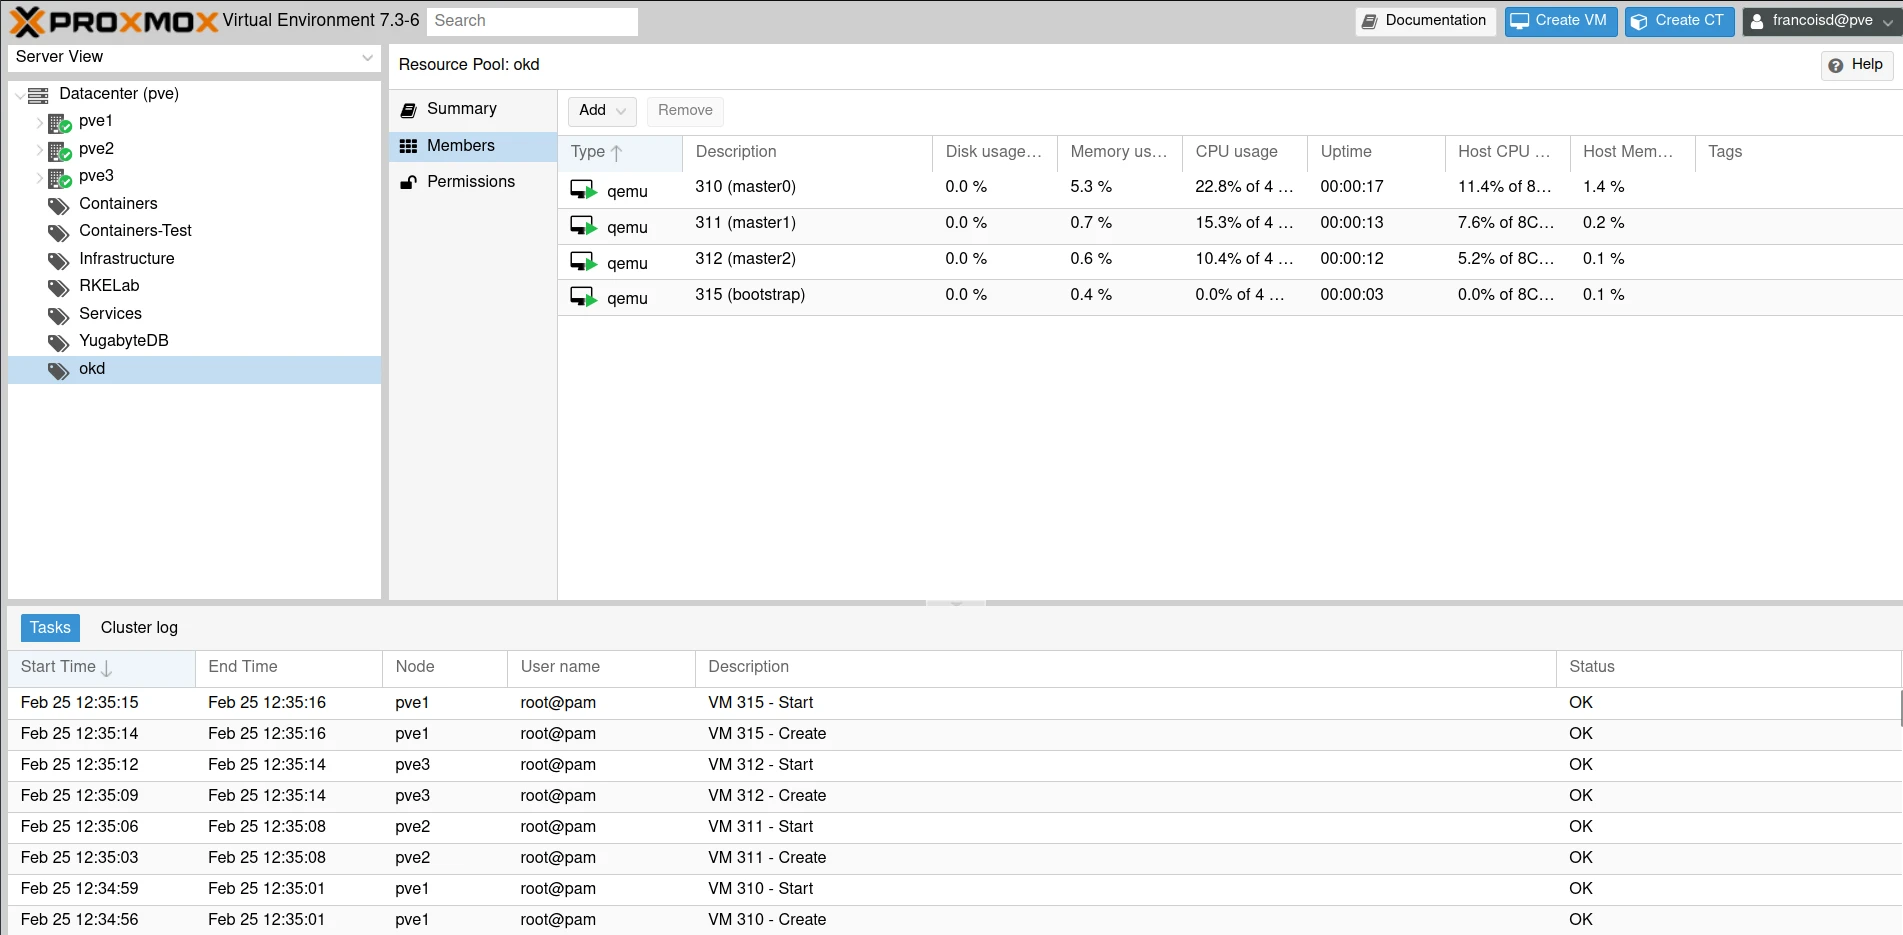Sort by Start Time column
The height and width of the screenshot is (935, 1903).
click(101, 667)
